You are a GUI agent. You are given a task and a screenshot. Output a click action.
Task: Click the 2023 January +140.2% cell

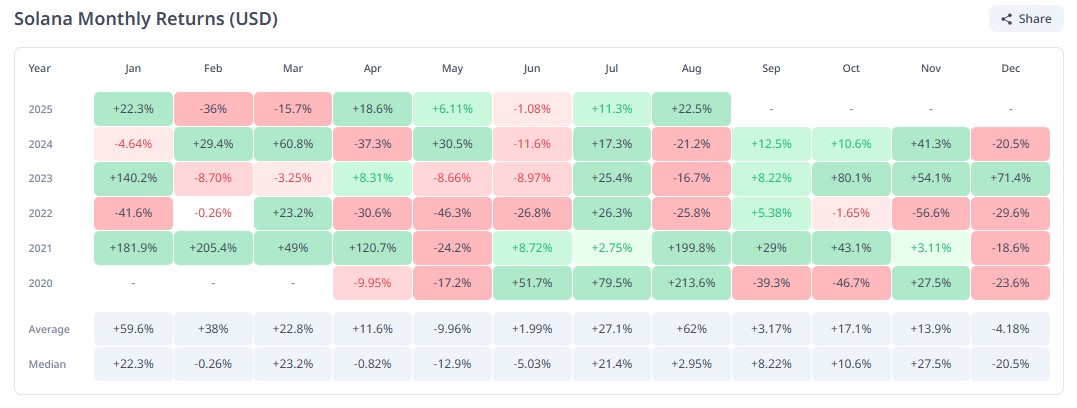coord(133,179)
